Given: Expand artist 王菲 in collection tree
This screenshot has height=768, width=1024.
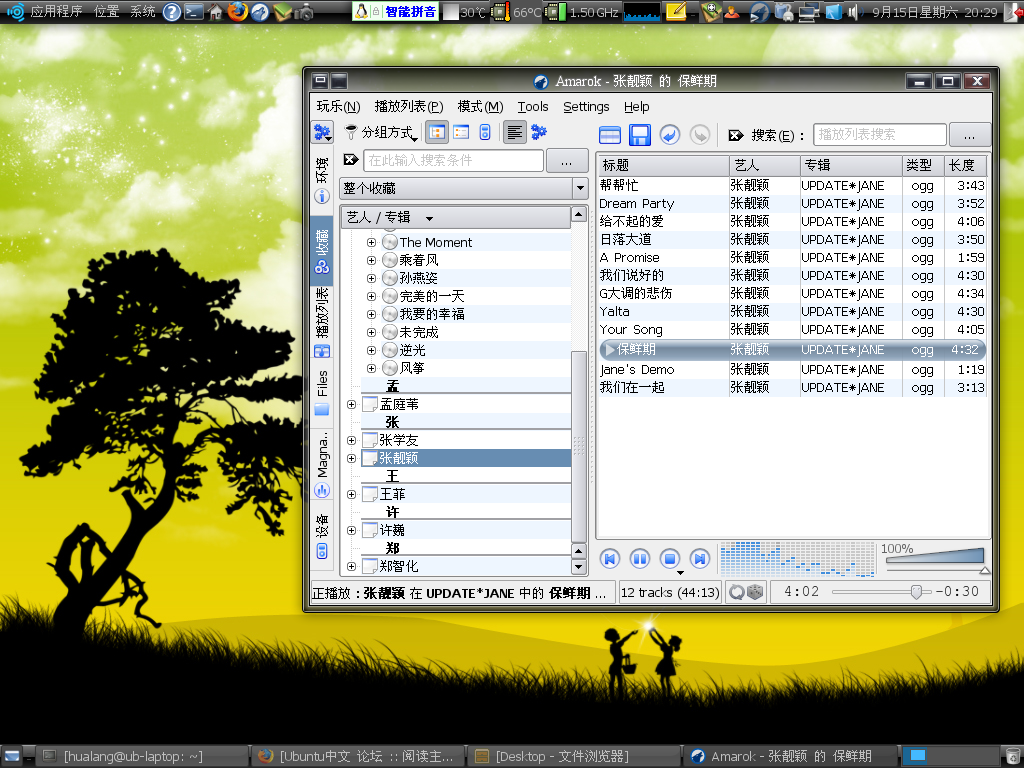Looking at the screenshot, I should (x=351, y=494).
